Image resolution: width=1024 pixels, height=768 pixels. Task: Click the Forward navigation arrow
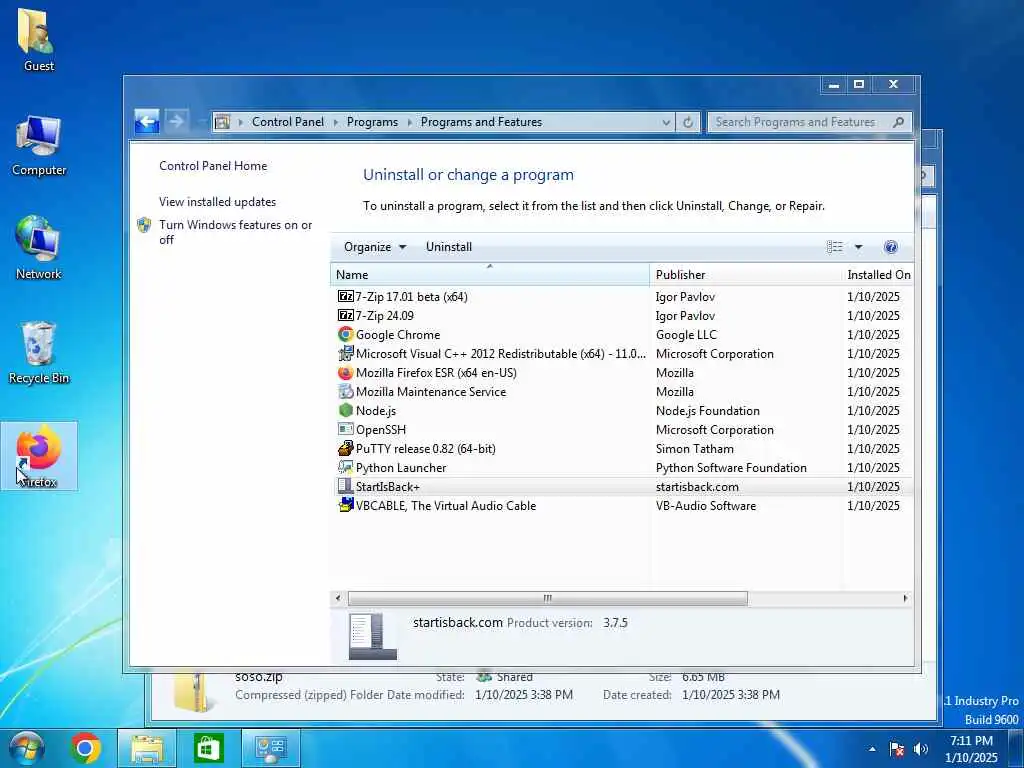tap(176, 121)
